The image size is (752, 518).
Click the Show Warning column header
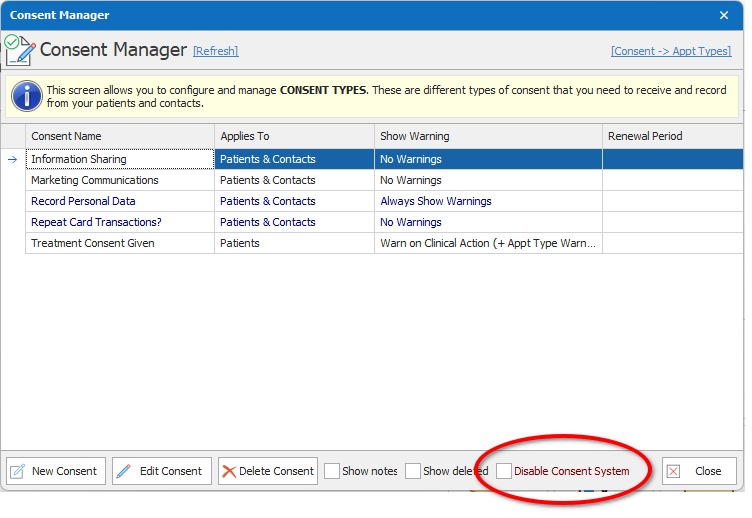pos(488,136)
